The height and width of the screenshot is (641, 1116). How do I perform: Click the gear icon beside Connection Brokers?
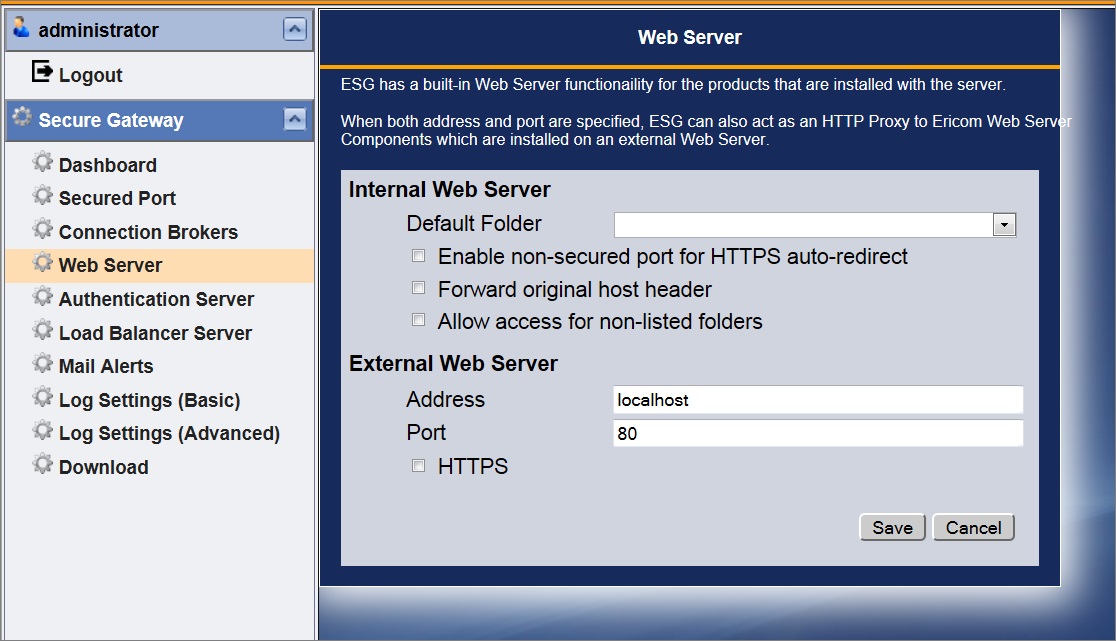42,229
